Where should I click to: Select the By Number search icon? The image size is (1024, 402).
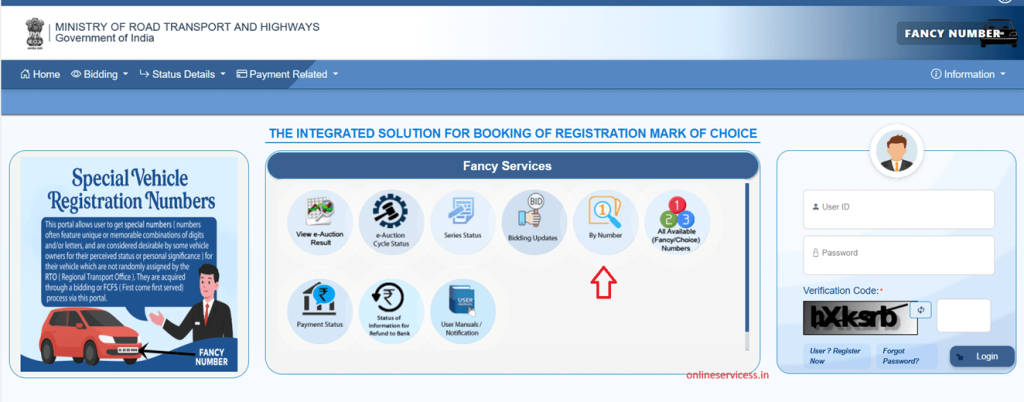(x=605, y=222)
